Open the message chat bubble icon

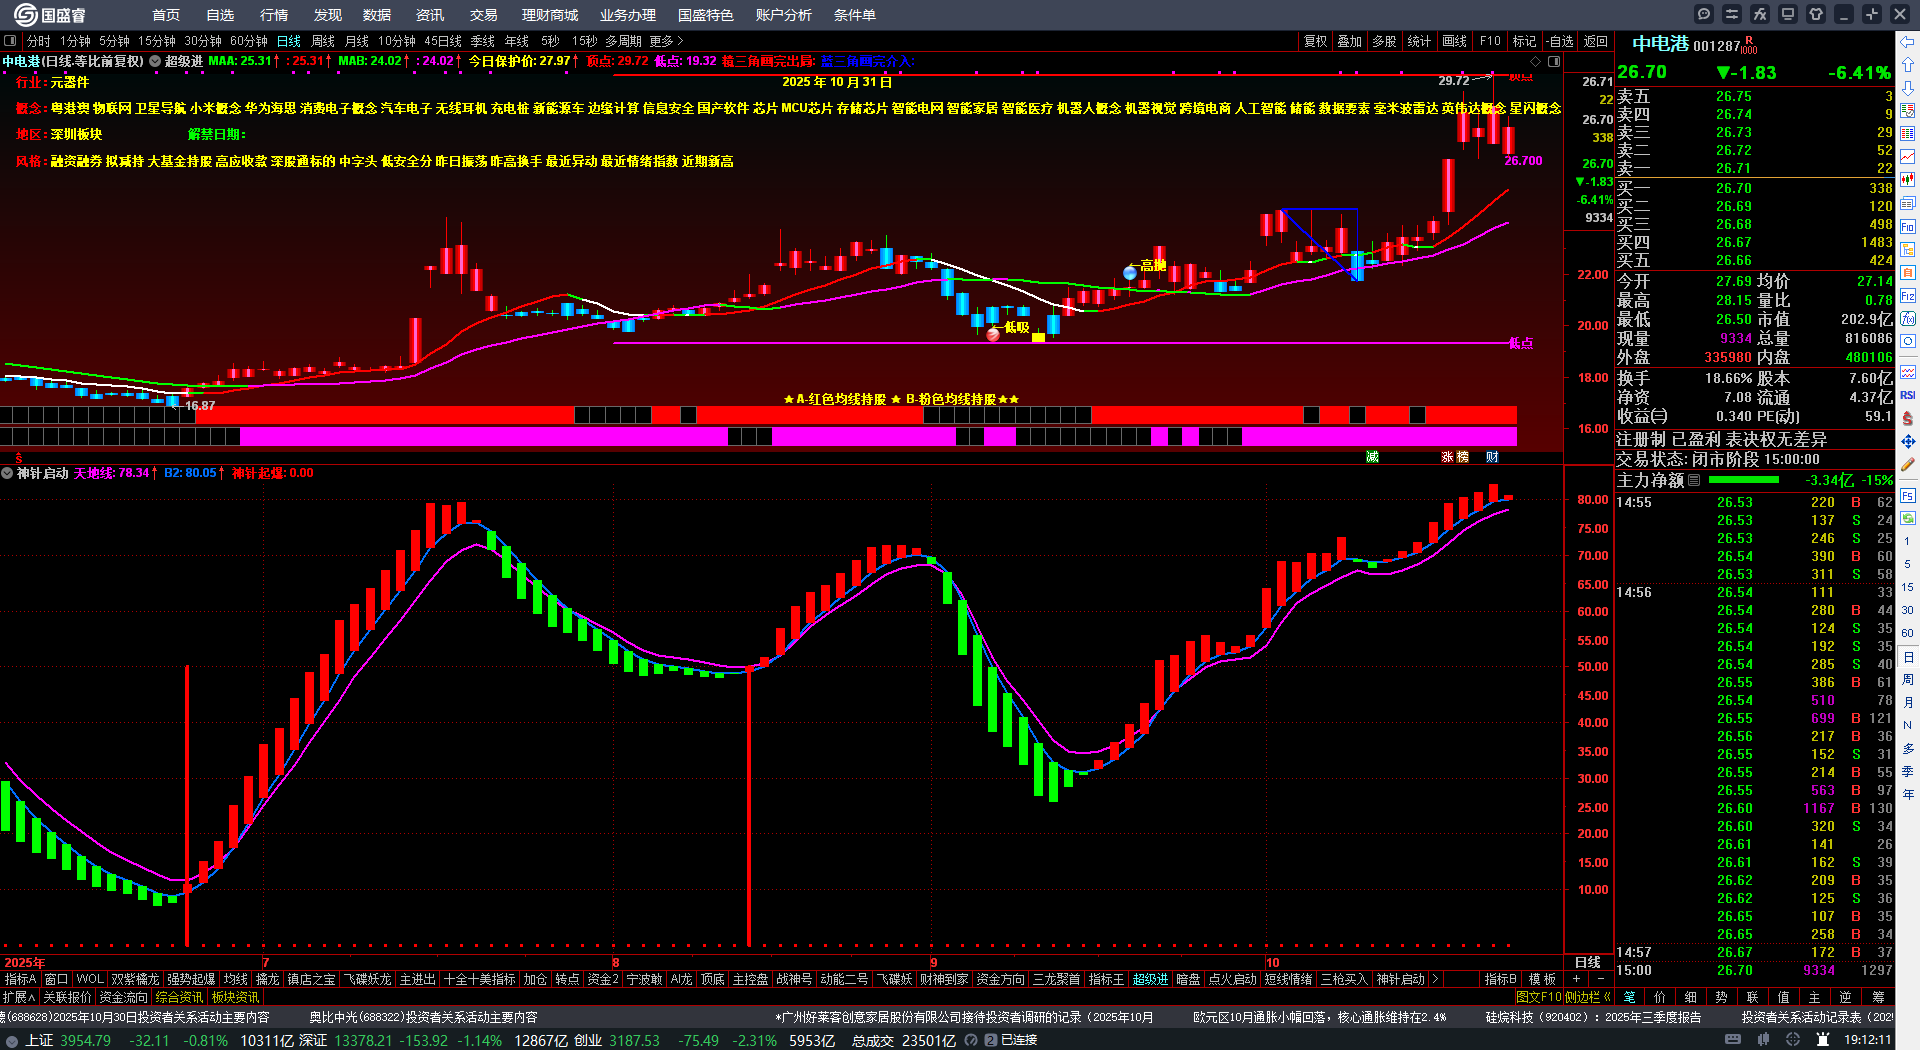coord(1704,14)
